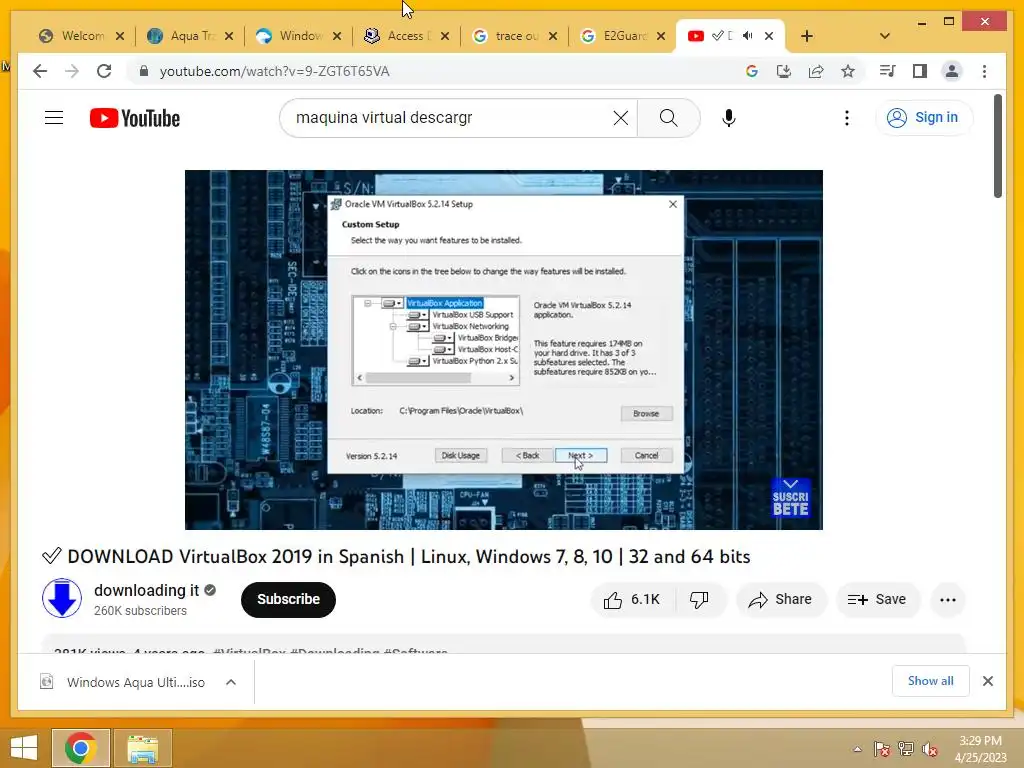Close the E2Guardian tab
Viewport: 1024px width, 768px height.
[x=661, y=36]
